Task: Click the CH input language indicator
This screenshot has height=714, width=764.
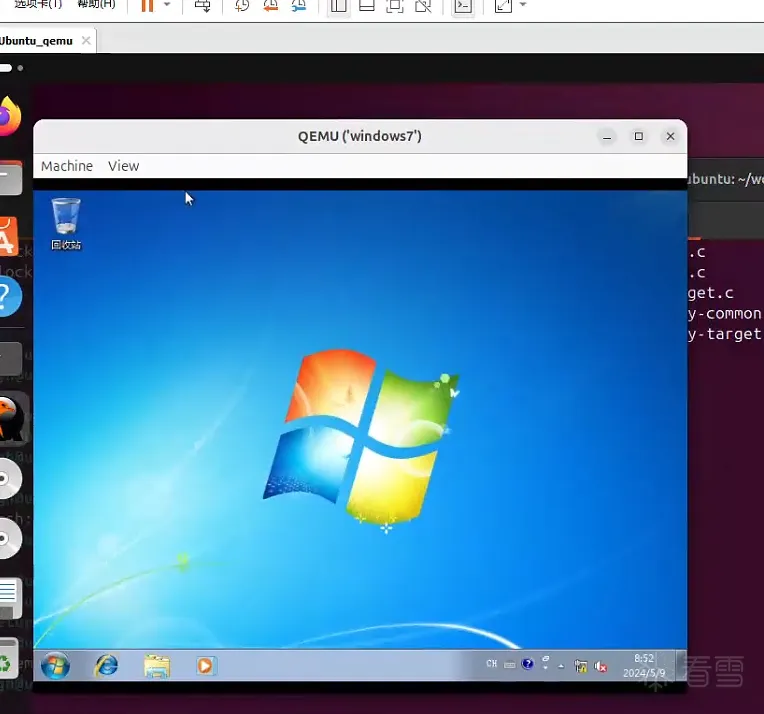Action: pos(492,664)
